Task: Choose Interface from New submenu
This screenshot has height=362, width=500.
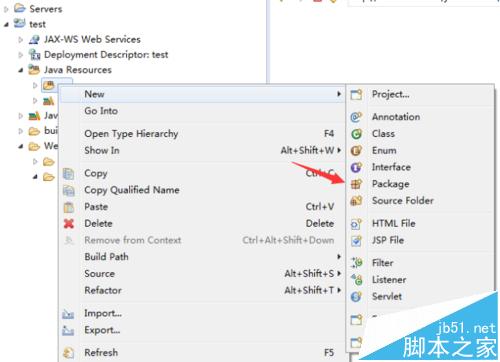Action: click(x=420, y=167)
